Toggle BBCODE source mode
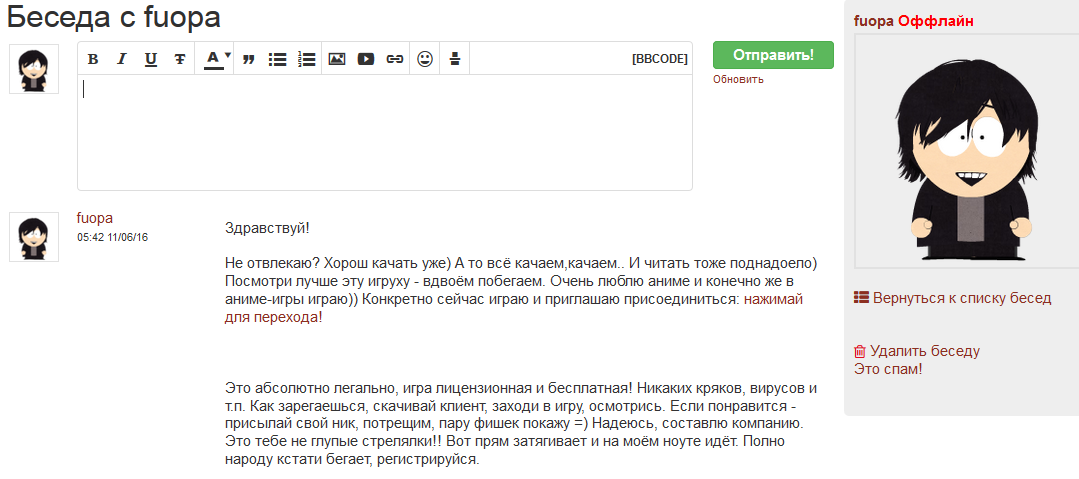 [x=660, y=59]
